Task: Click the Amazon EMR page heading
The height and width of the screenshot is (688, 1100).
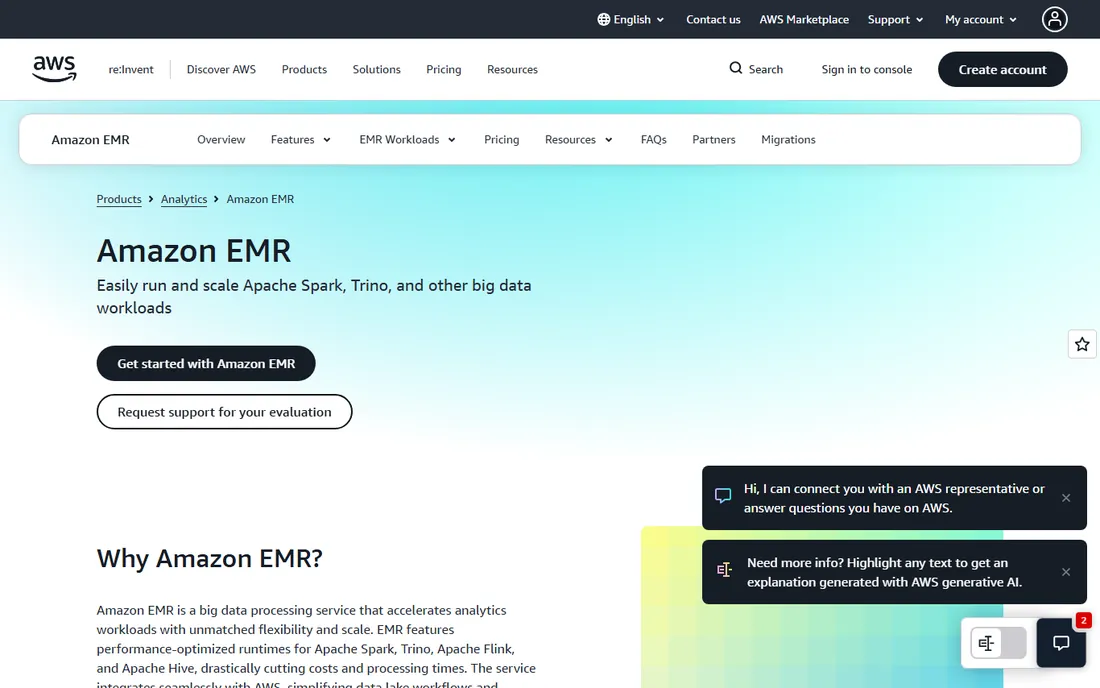Action: click(x=194, y=250)
